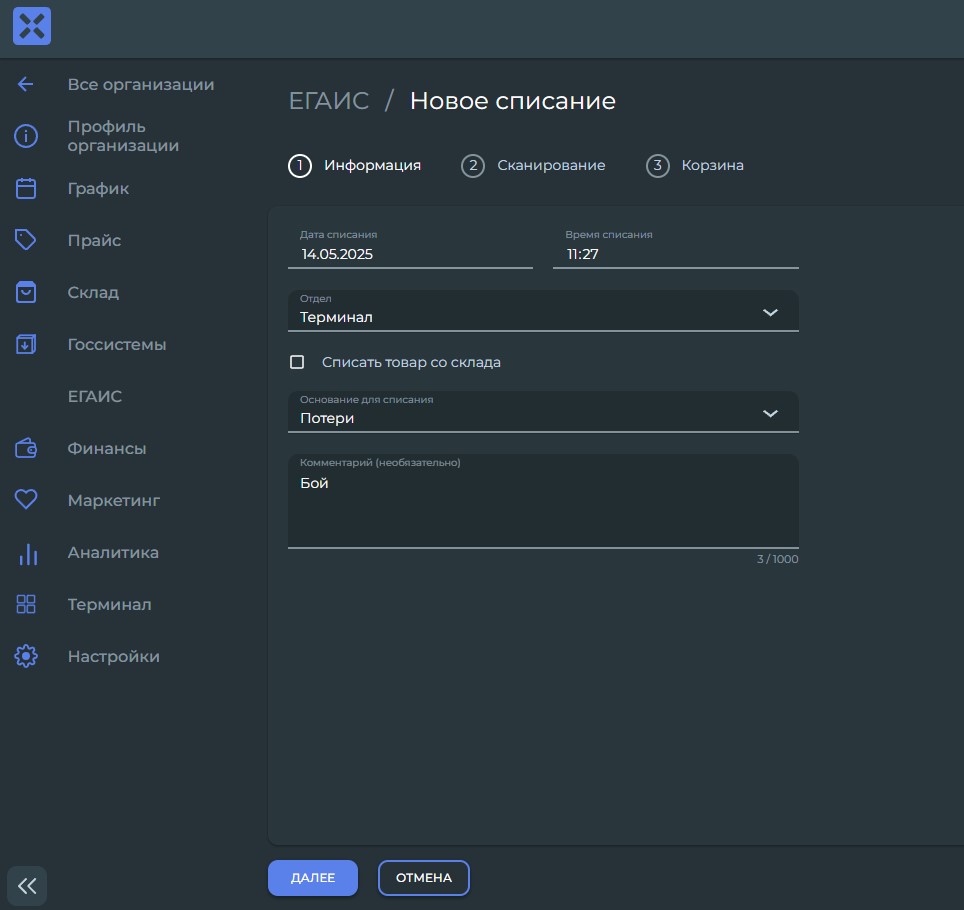The image size is (964, 910).
Task: Click the chevron arrow of Потери field
Action: (x=770, y=413)
